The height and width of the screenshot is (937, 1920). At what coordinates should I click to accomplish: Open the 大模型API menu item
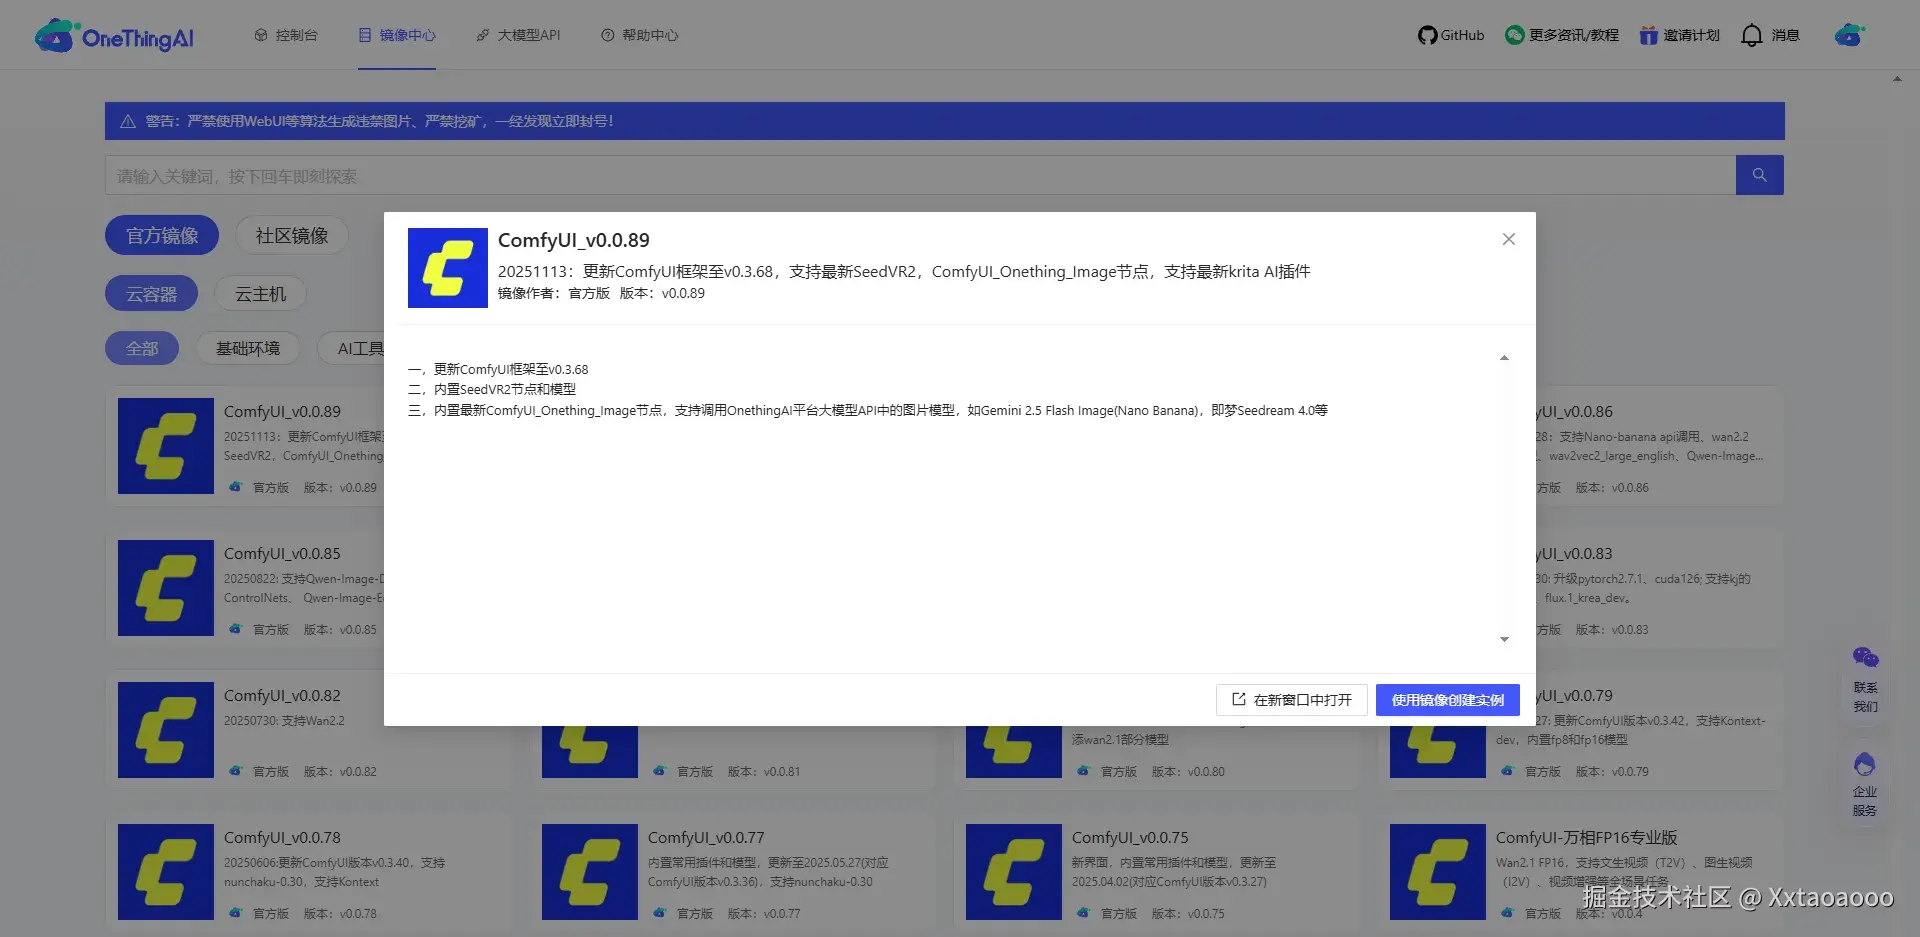pos(518,35)
